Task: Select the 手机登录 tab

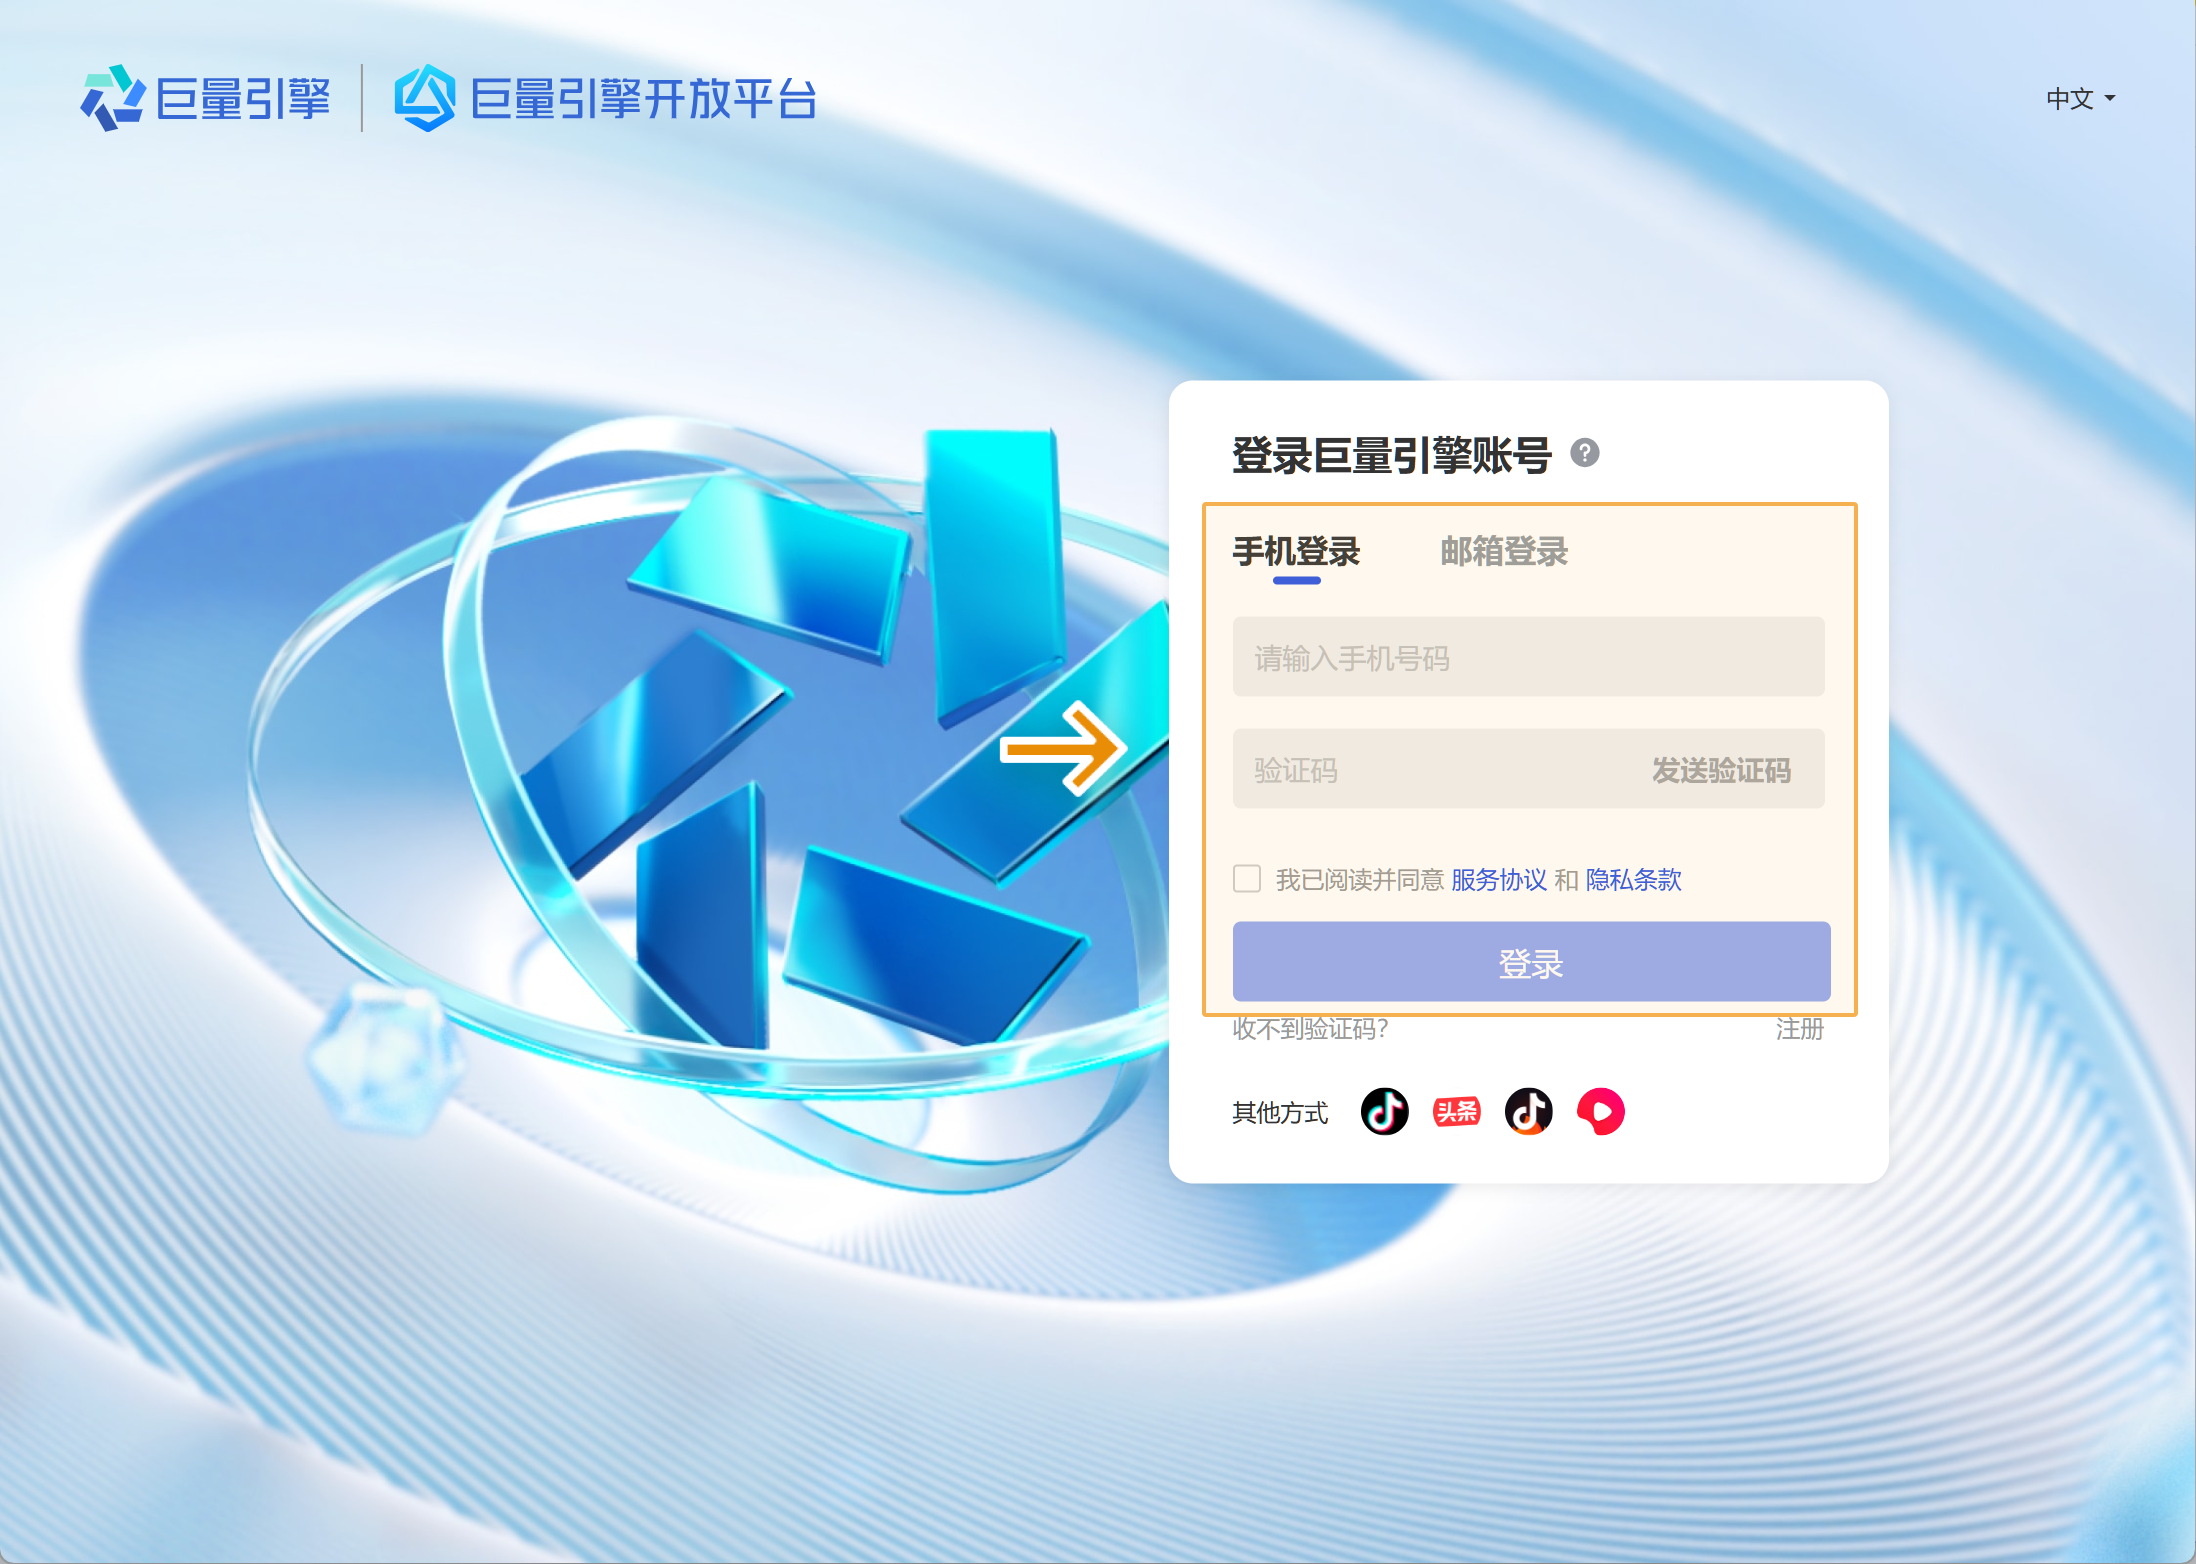Action: coord(1295,552)
